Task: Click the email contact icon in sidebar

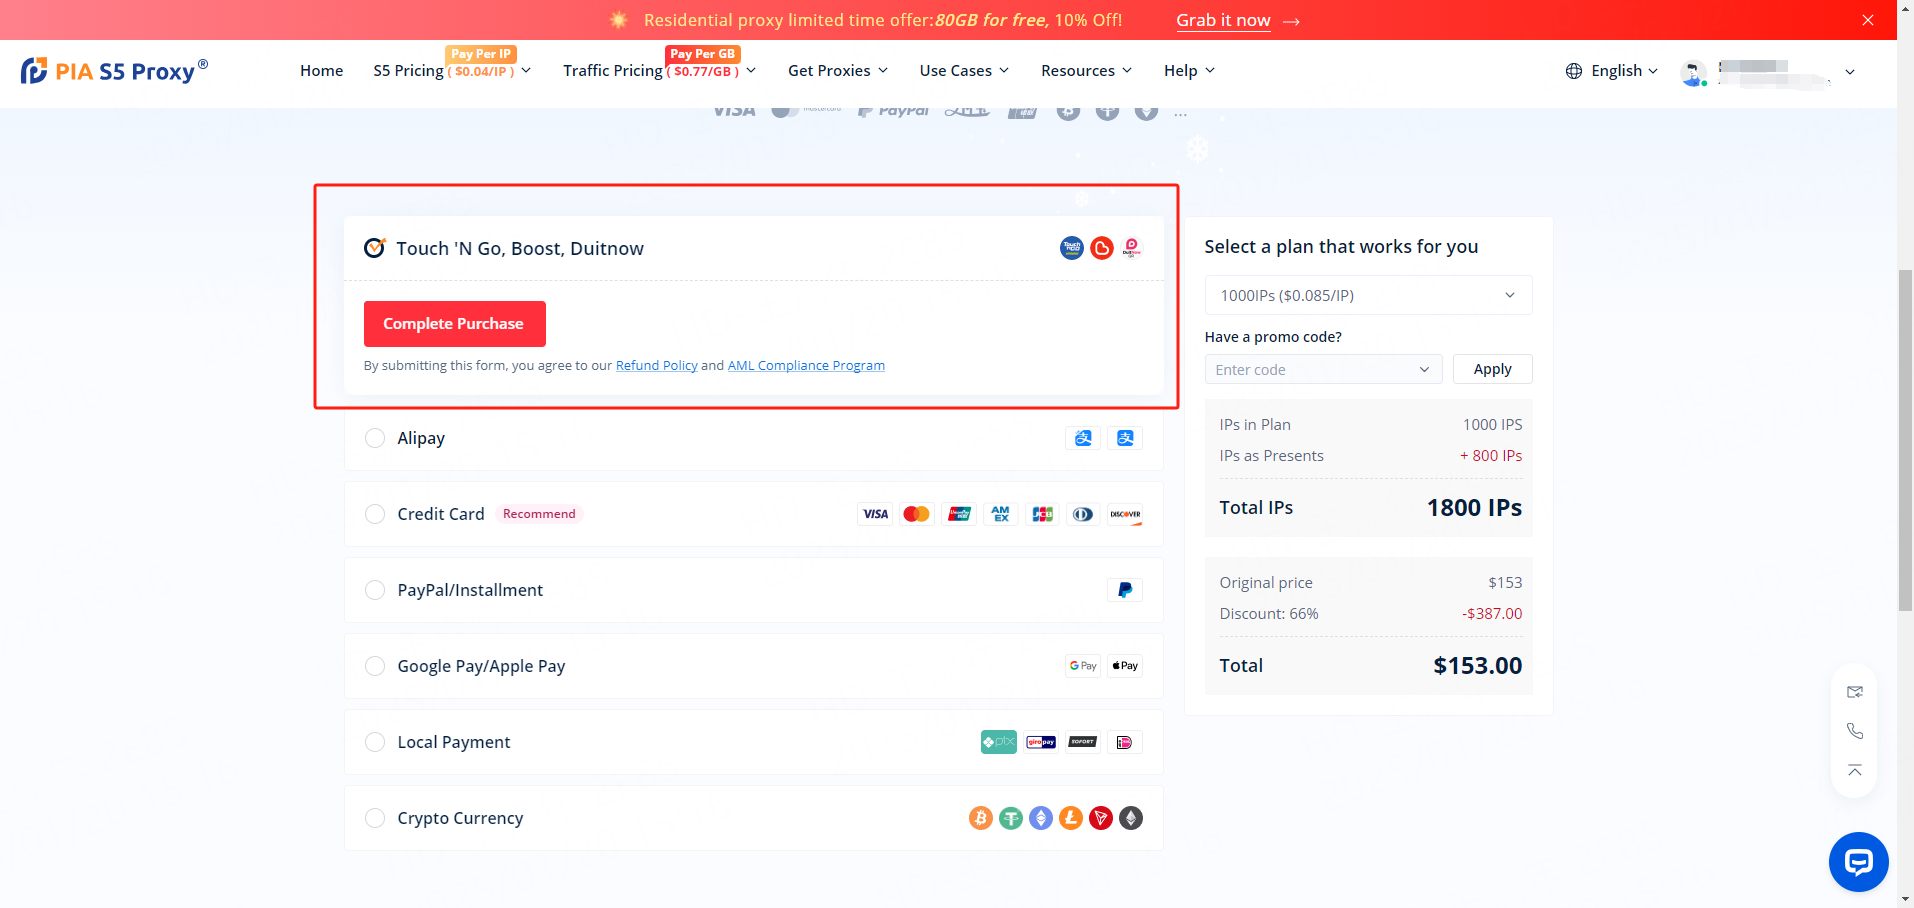Action: [1854, 692]
